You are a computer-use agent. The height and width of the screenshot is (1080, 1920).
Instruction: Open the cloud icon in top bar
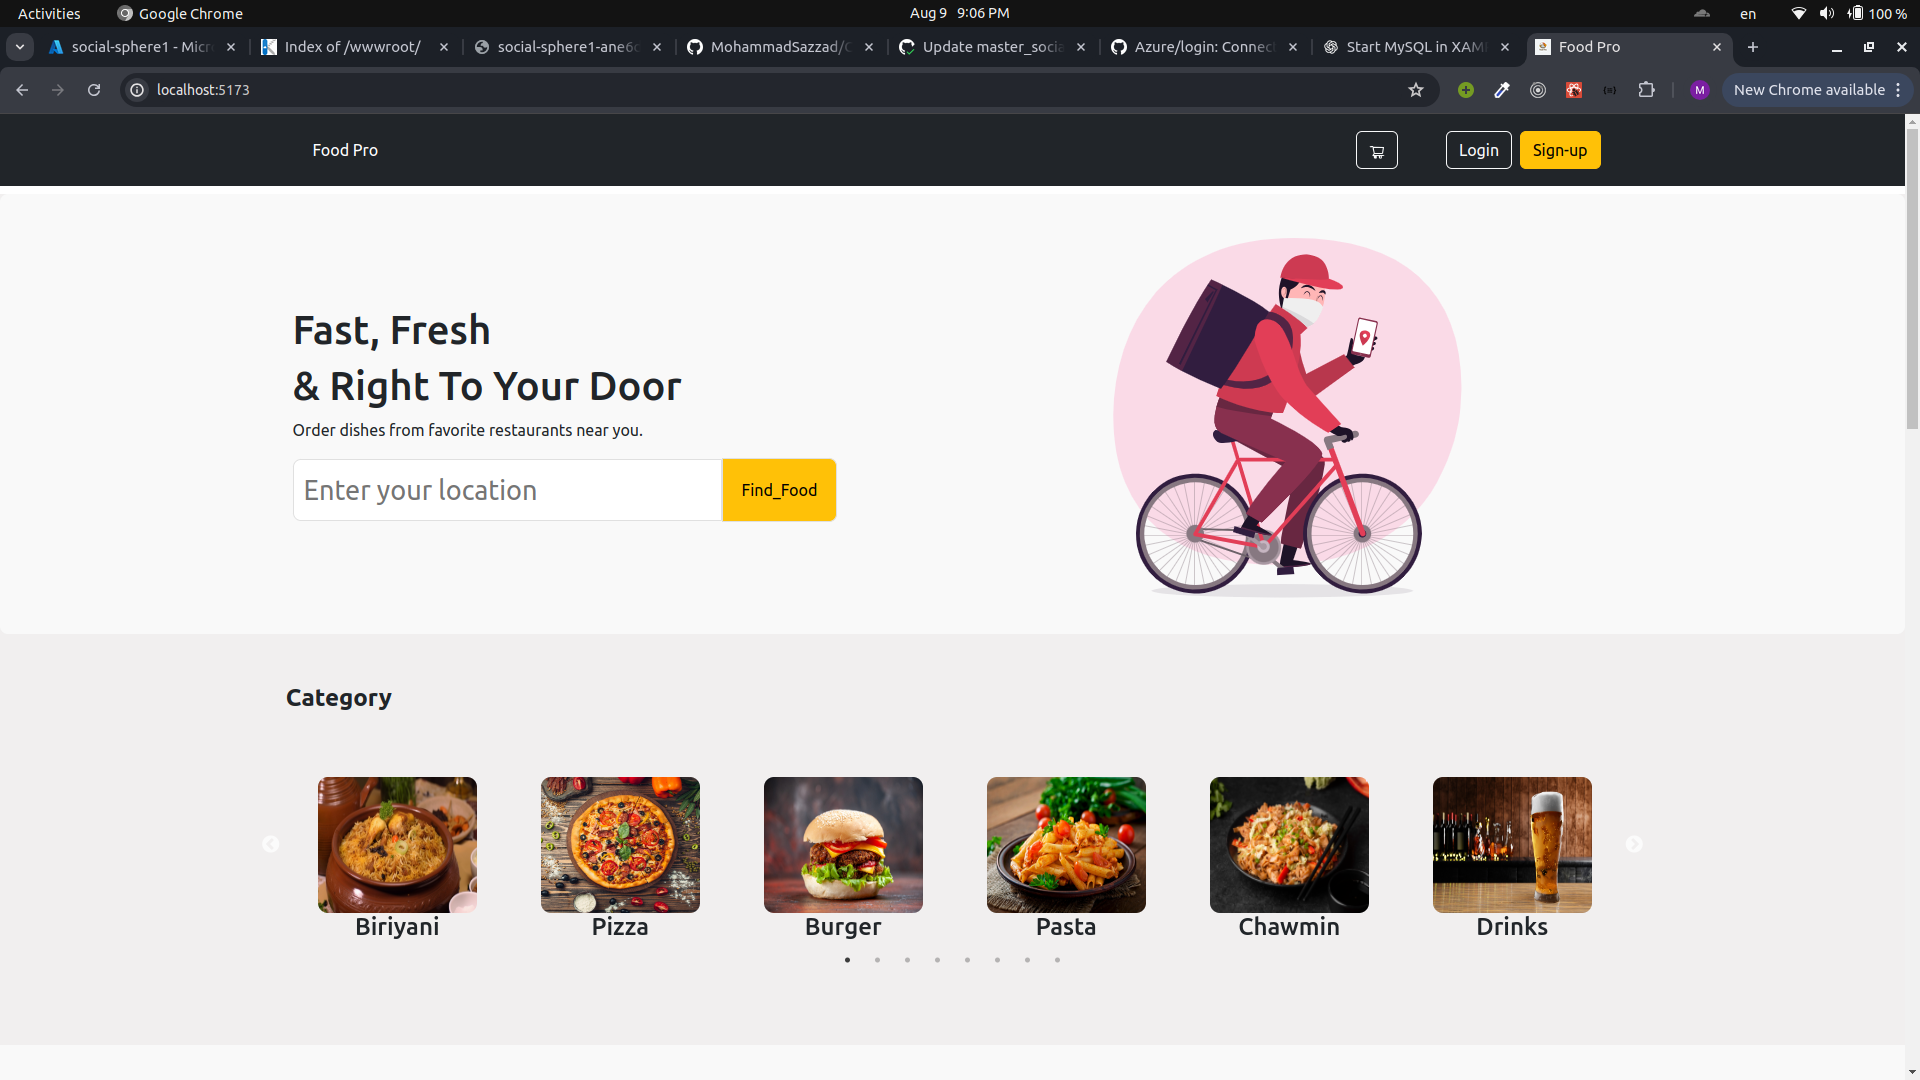pos(1702,13)
